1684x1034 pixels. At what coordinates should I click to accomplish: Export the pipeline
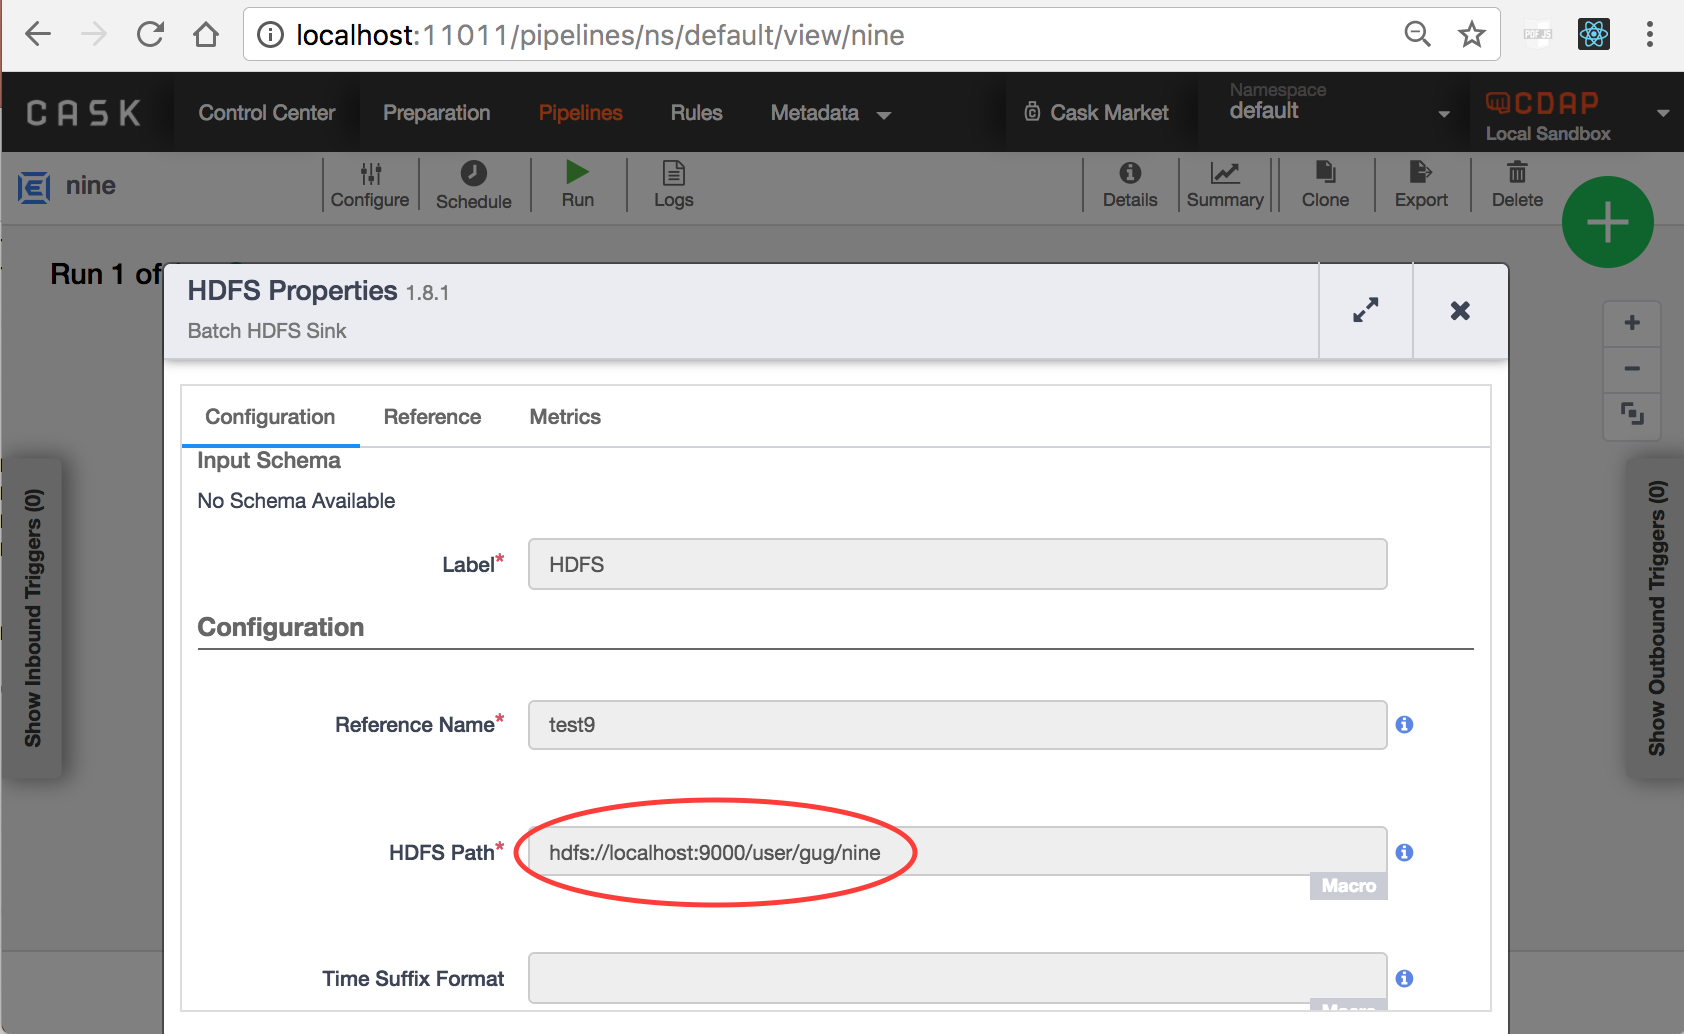pyautogui.click(x=1421, y=185)
